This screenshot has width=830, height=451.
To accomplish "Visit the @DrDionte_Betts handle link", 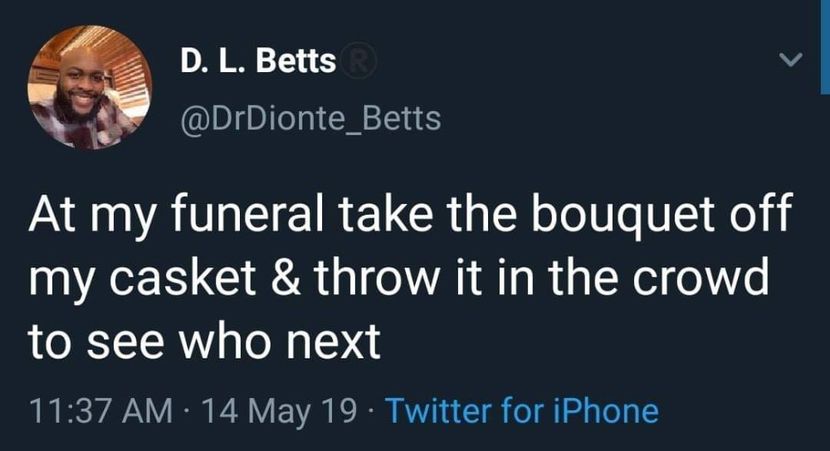I will tap(310, 119).
